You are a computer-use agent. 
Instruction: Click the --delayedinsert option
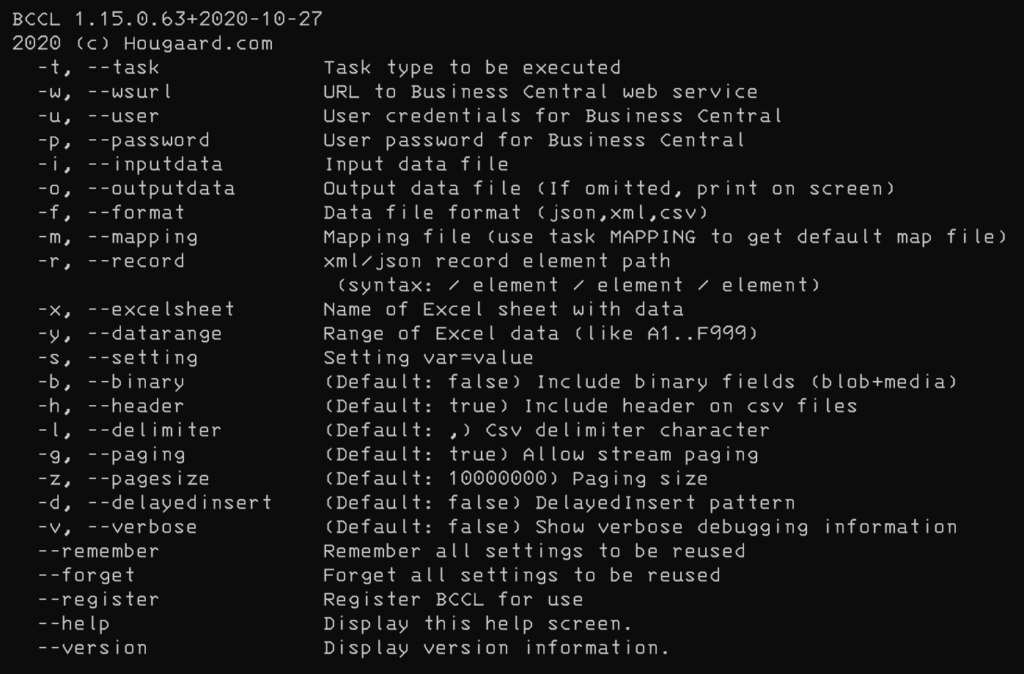click(x=154, y=503)
